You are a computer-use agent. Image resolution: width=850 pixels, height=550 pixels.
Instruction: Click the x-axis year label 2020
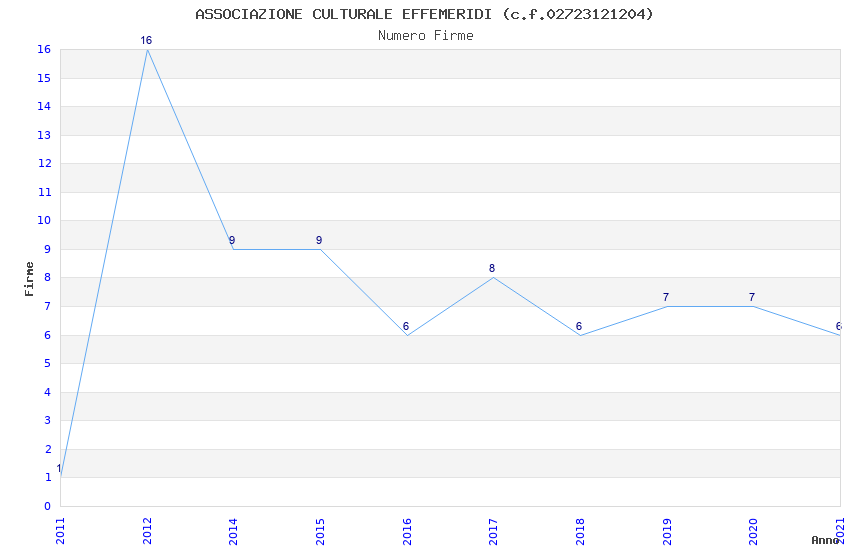[753, 531]
